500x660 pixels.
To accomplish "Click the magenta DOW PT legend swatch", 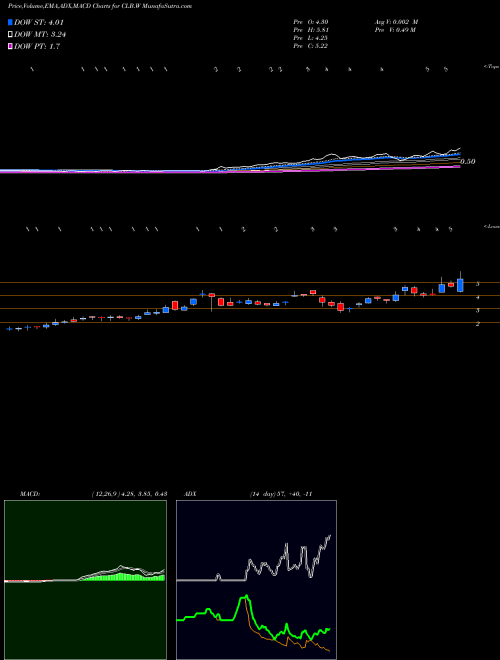I will [11, 46].
